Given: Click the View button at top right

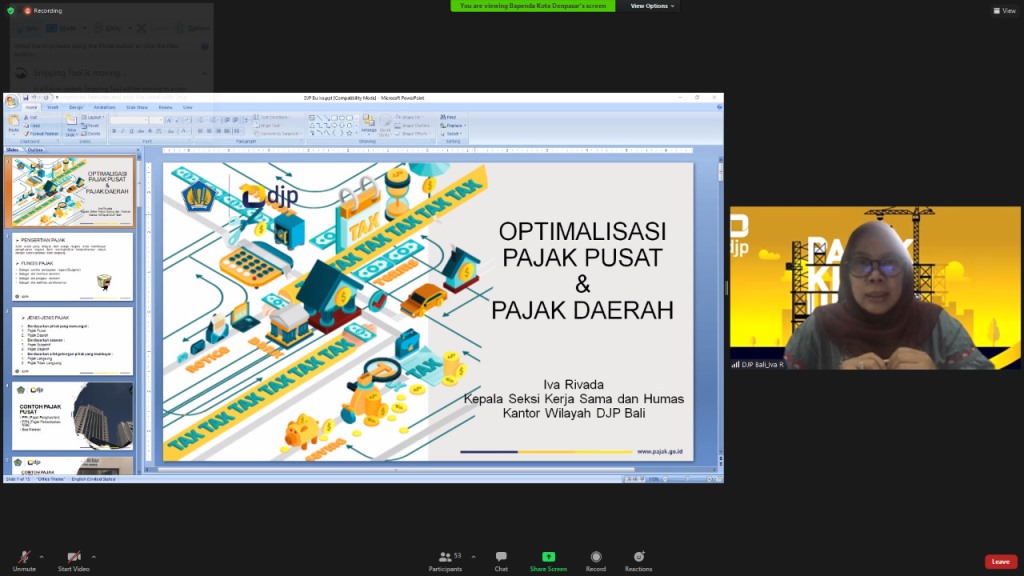Looking at the screenshot, I should 1003,11.
